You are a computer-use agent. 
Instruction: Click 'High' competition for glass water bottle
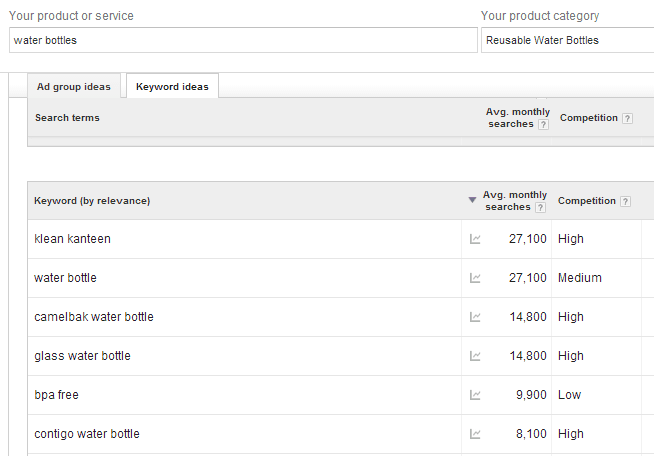[571, 356]
